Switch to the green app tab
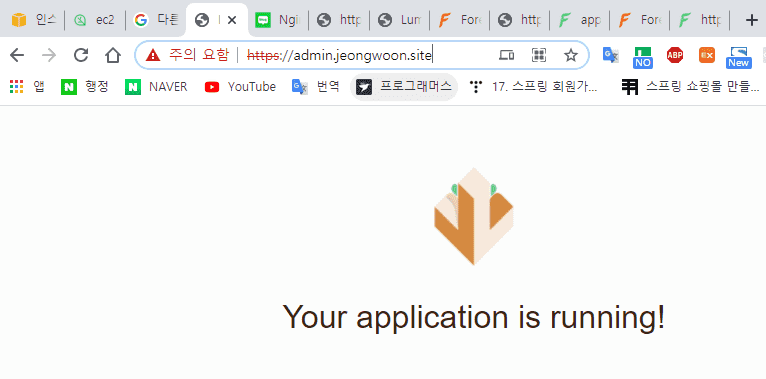 (579, 20)
